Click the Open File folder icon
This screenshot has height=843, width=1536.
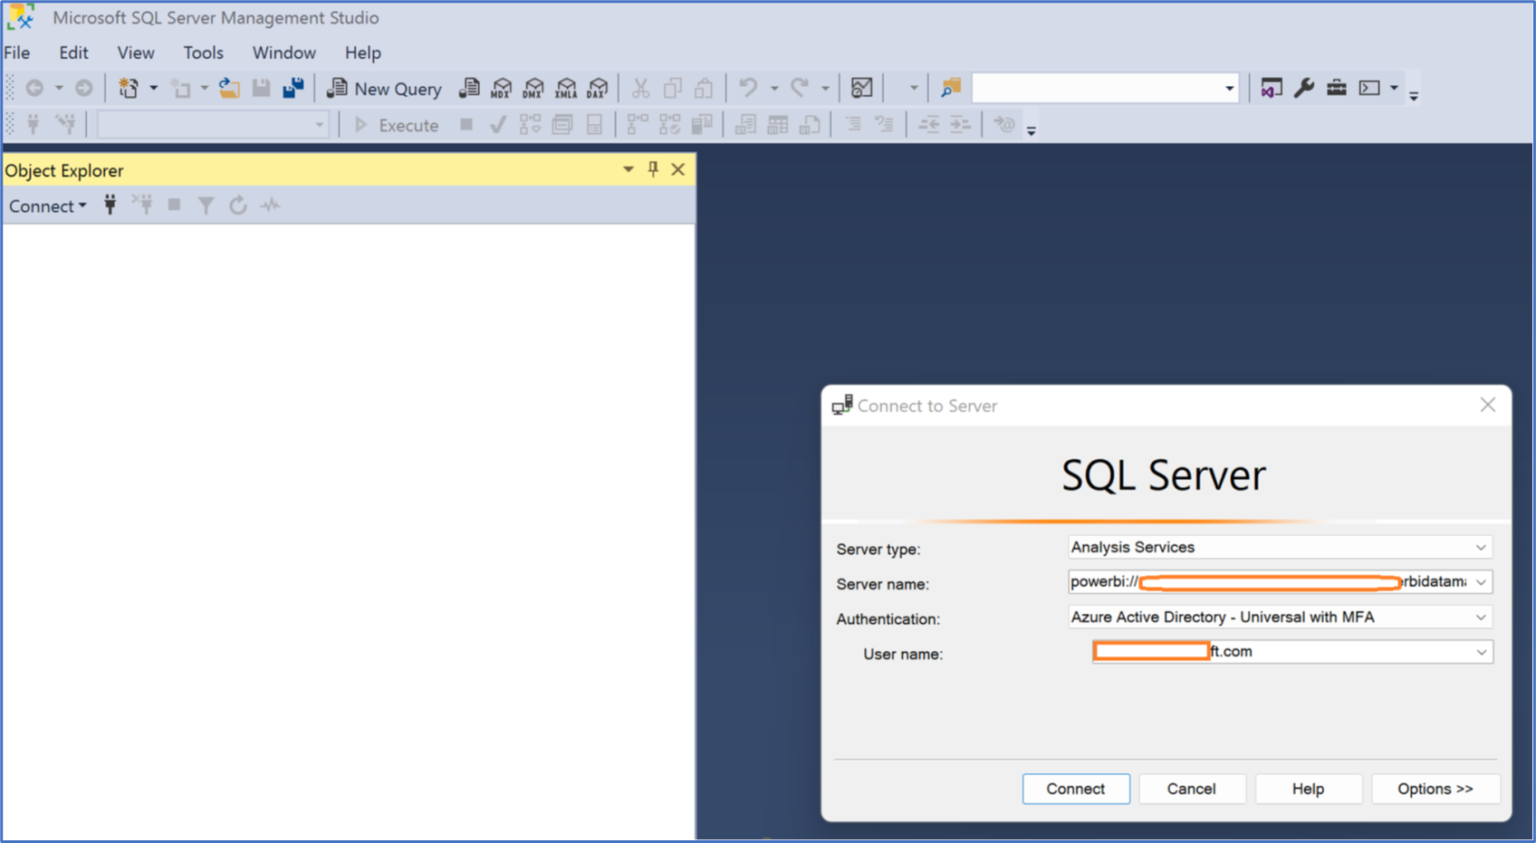pos(229,89)
